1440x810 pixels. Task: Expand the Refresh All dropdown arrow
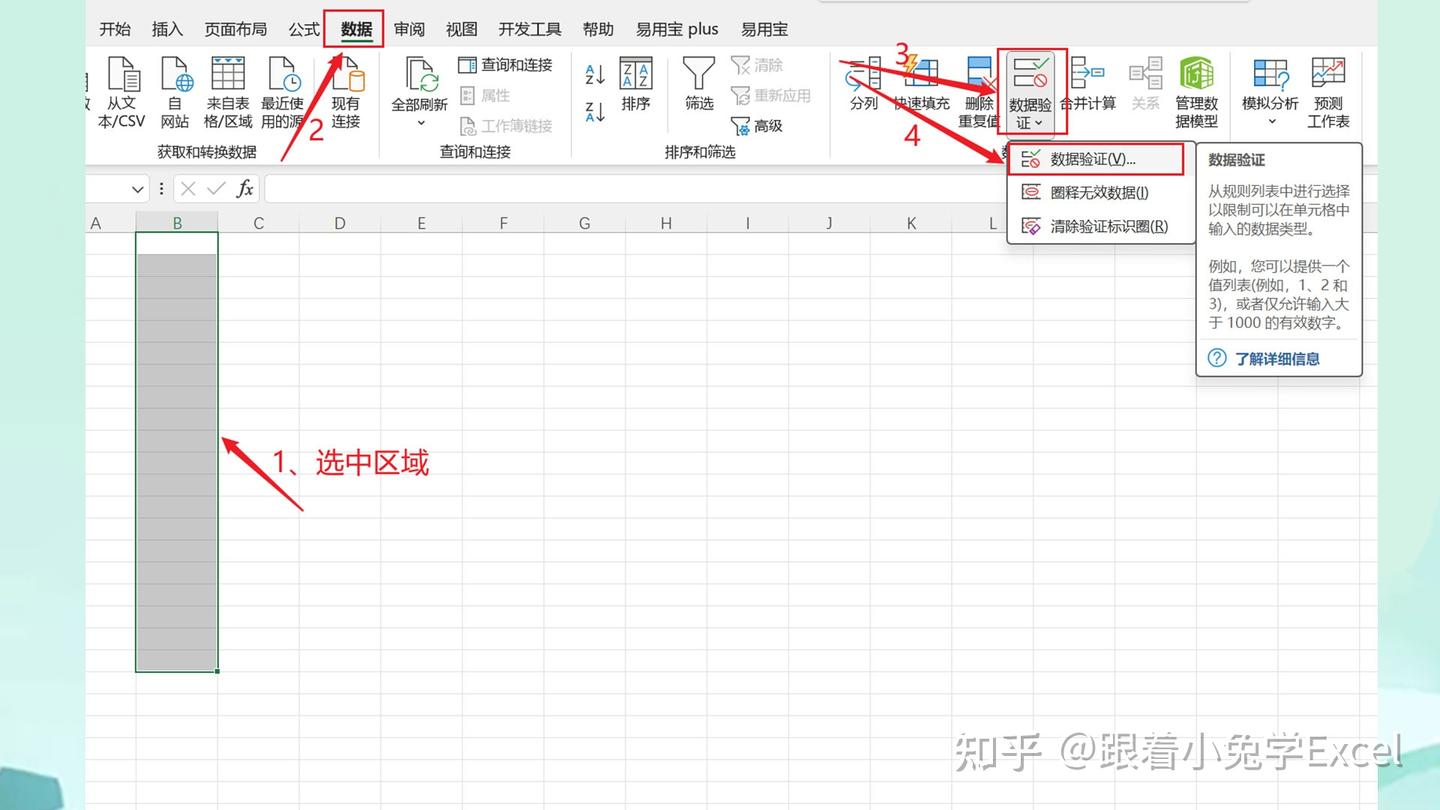420,122
